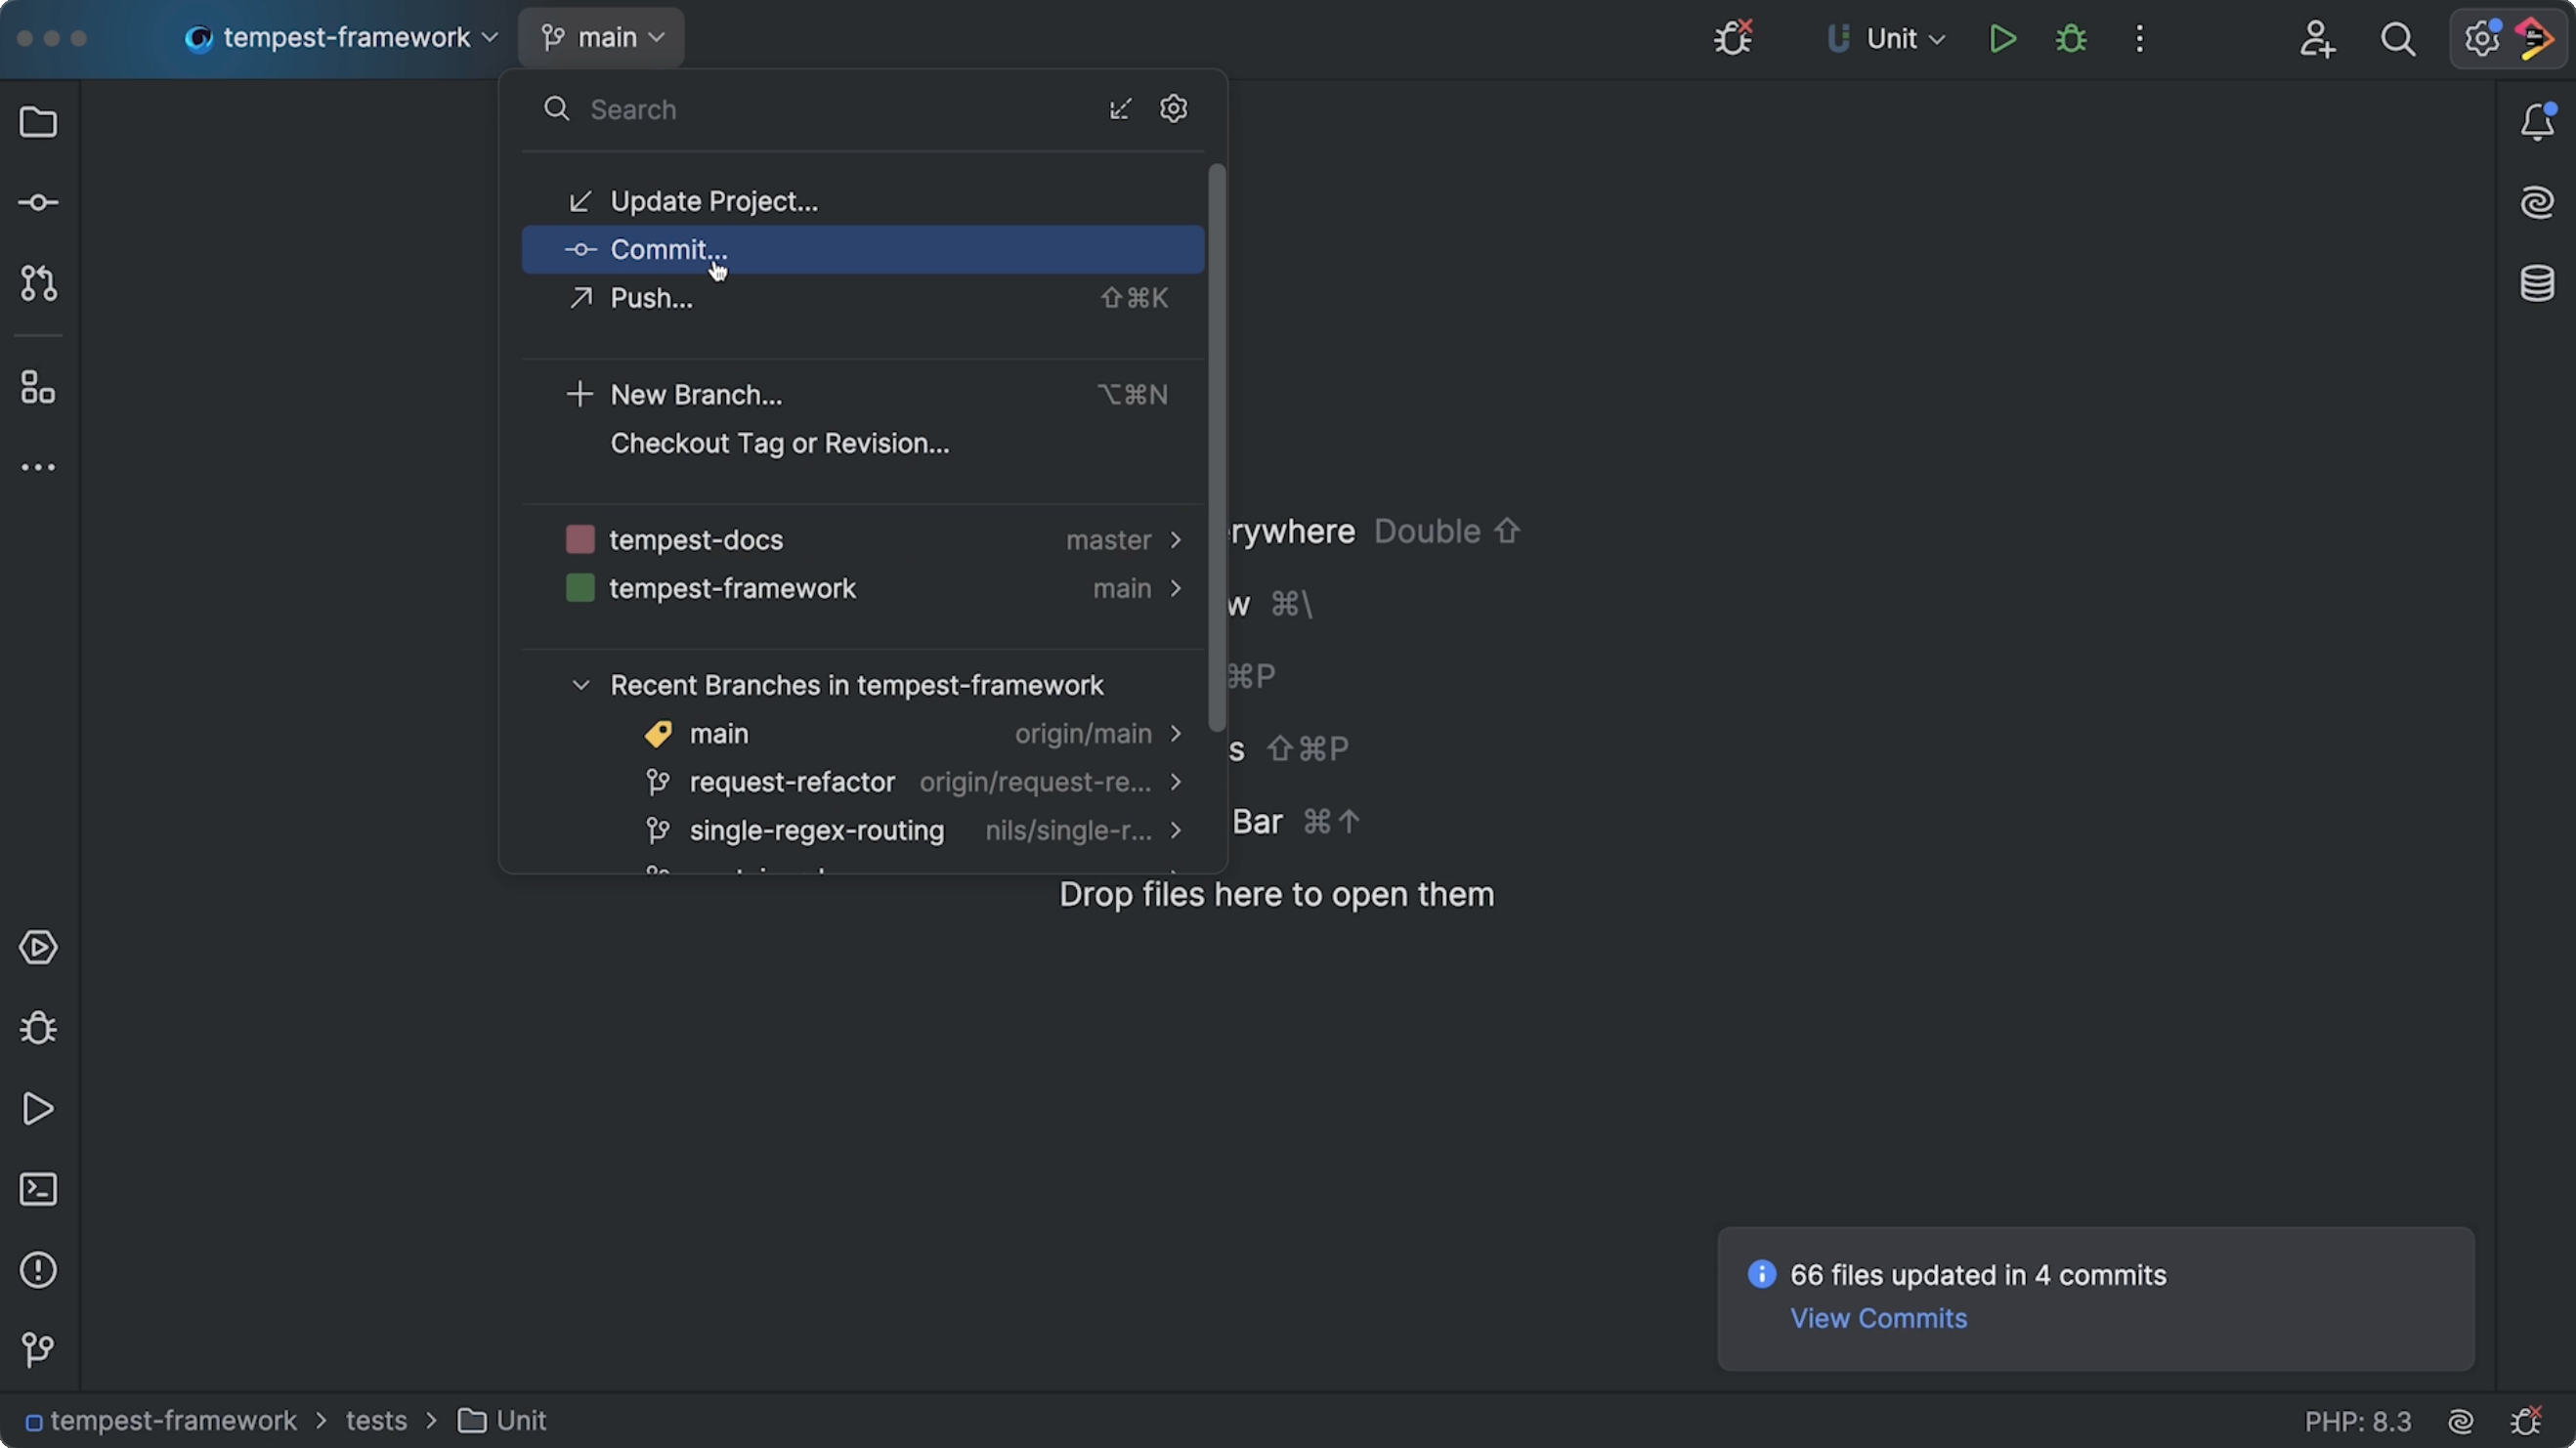2576x1448 pixels.
Task: Open IDE settings gear icon in top toolbar
Action: (2482, 38)
